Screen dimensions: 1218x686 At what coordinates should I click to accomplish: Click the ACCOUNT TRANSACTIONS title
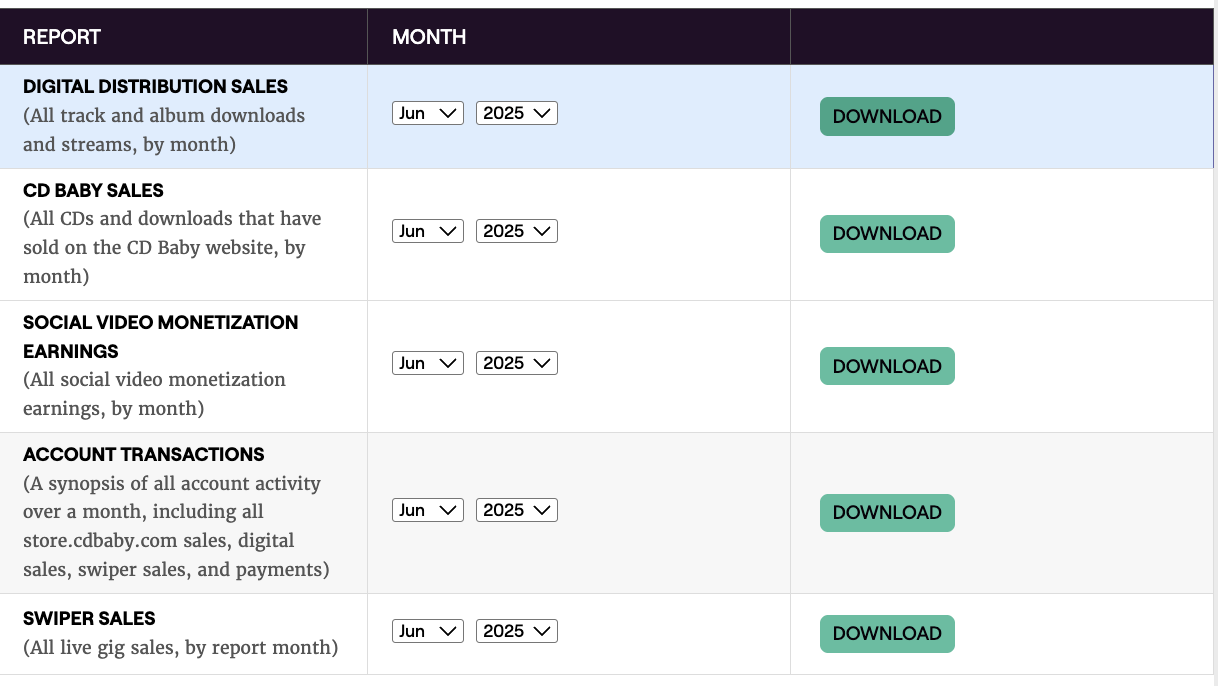click(144, 454)
